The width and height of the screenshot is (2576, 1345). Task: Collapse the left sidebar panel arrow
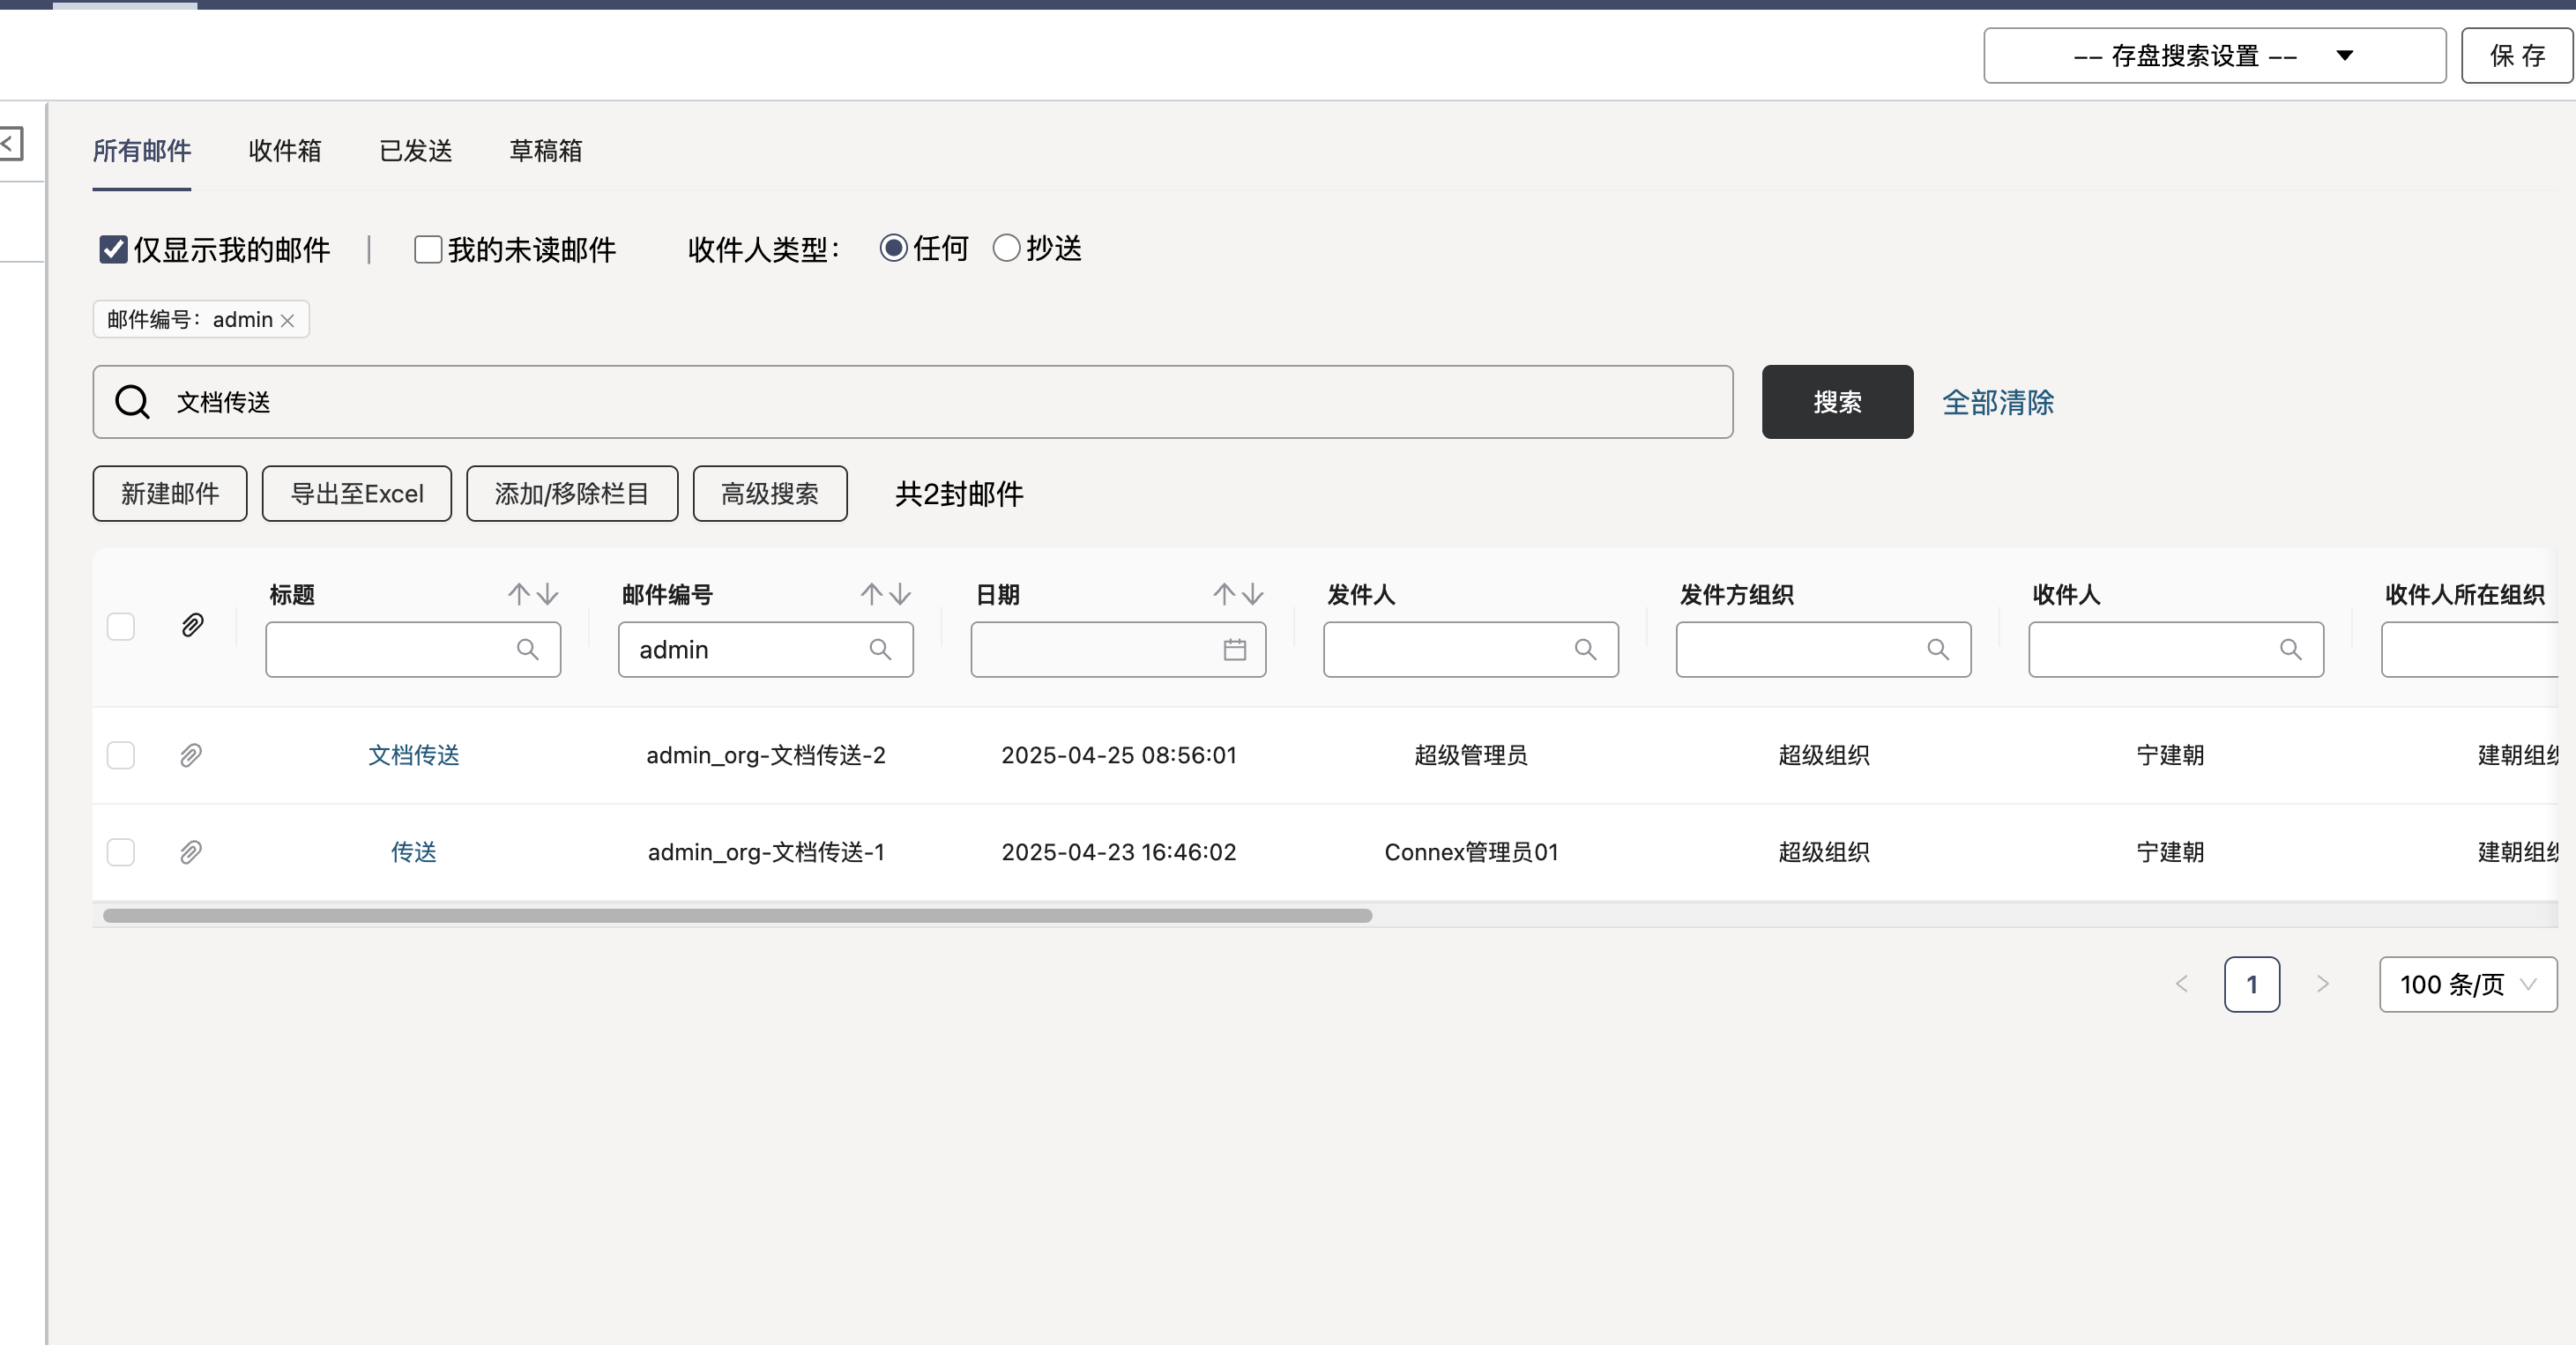coord(10,143)
